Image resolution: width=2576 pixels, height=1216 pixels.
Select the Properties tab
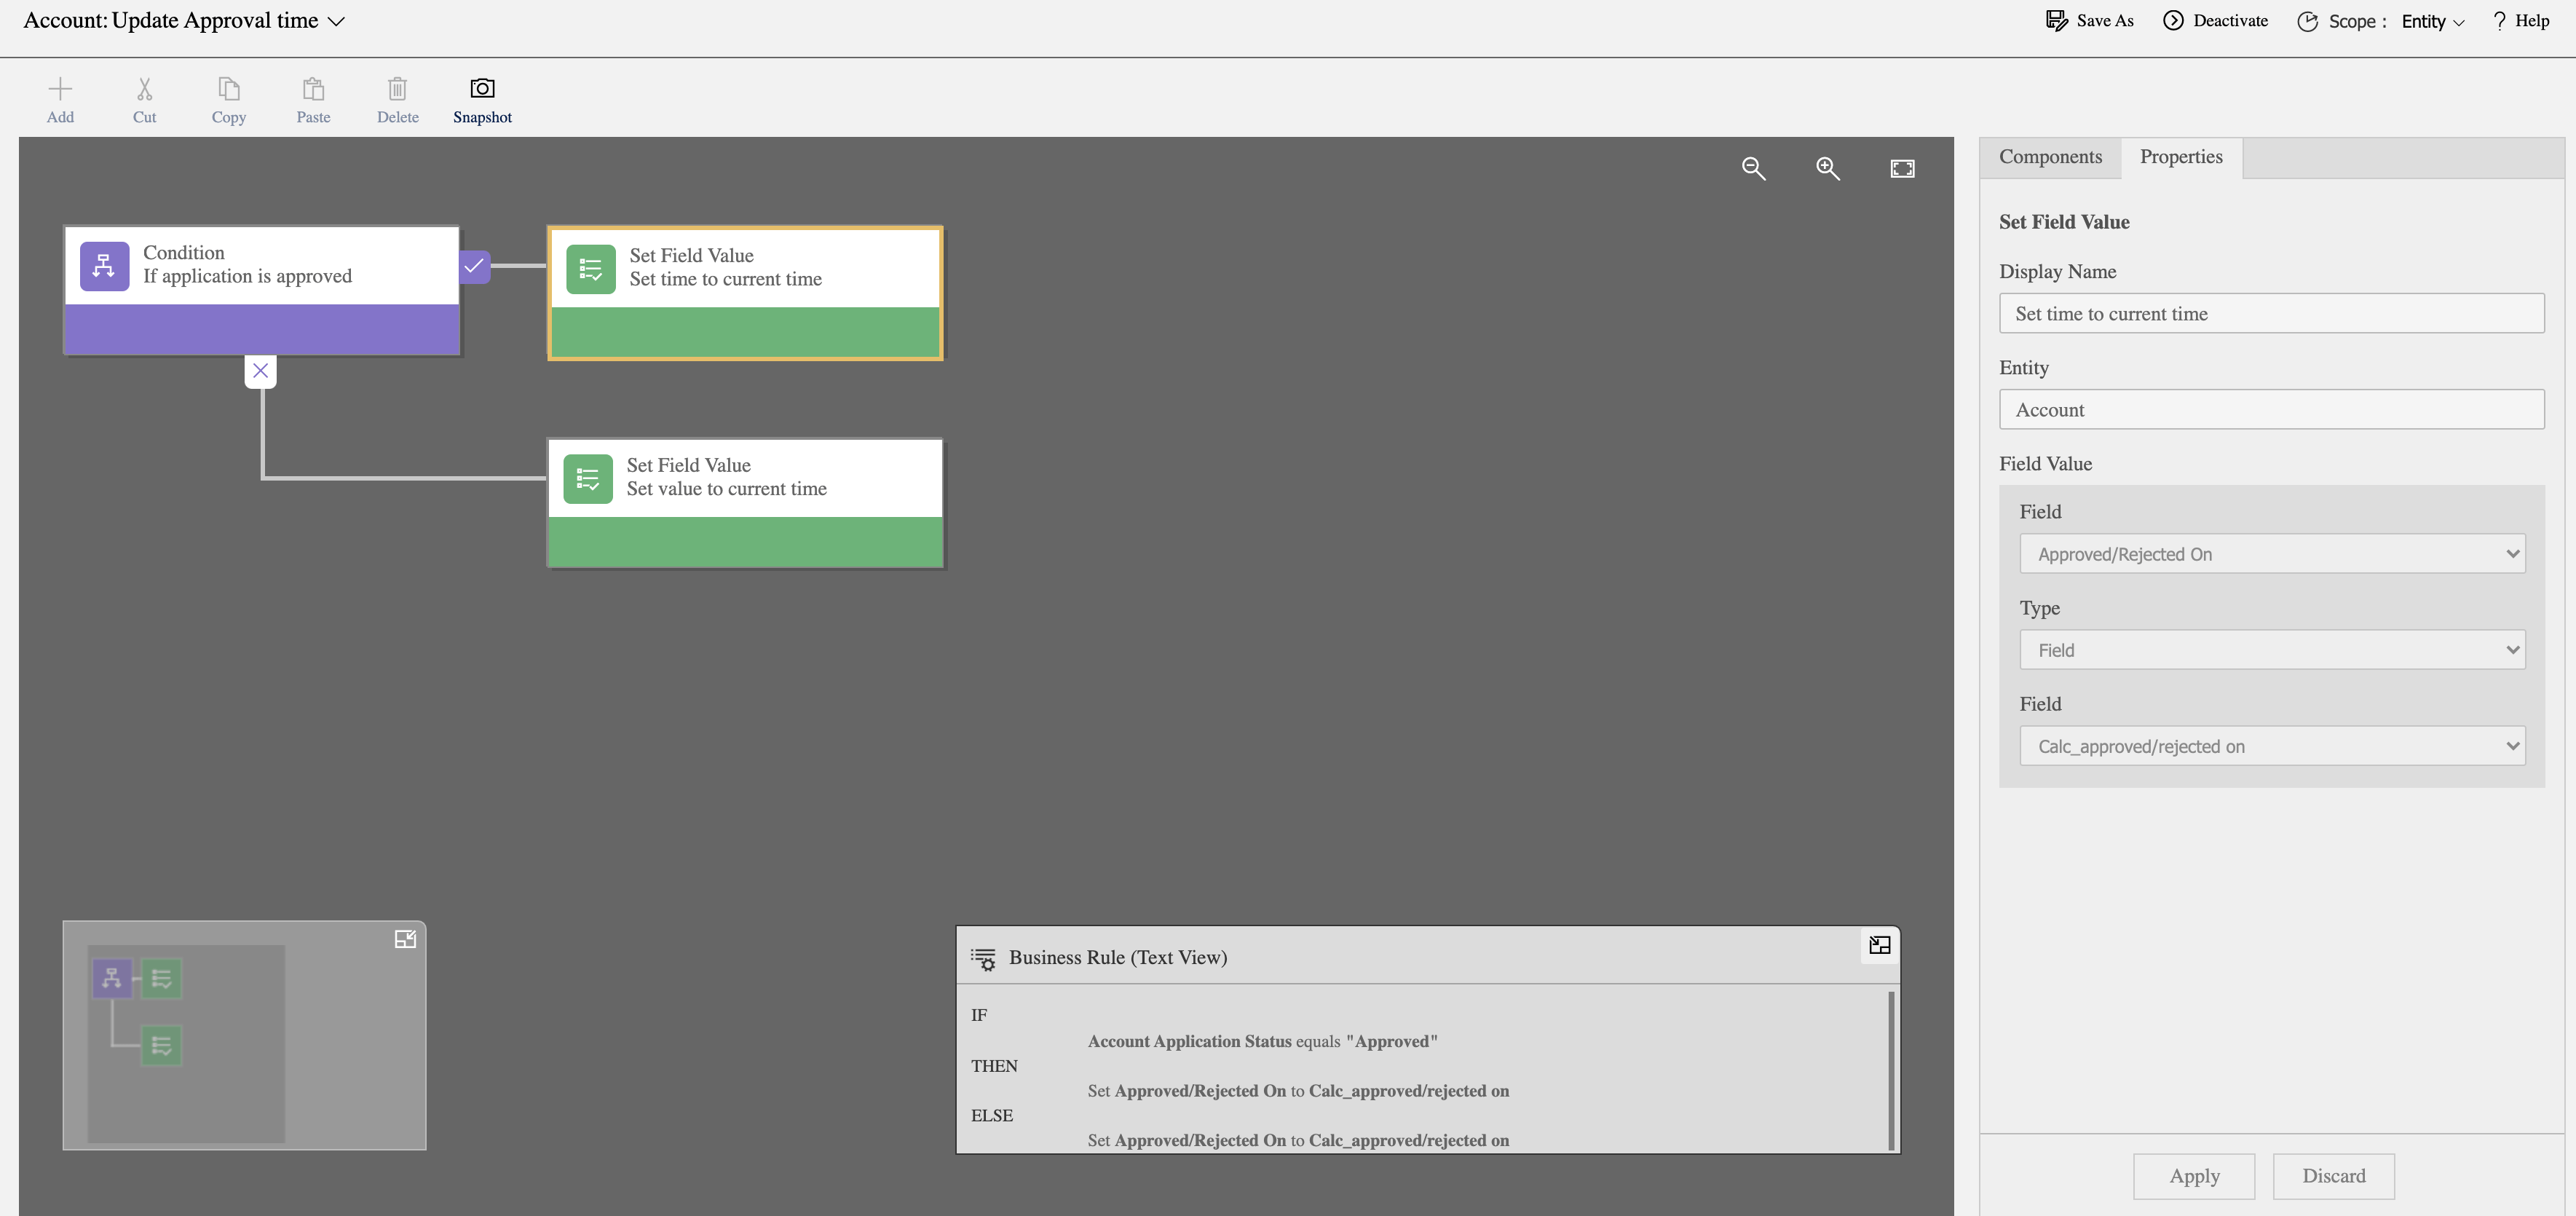click(x=2181, y=157)
